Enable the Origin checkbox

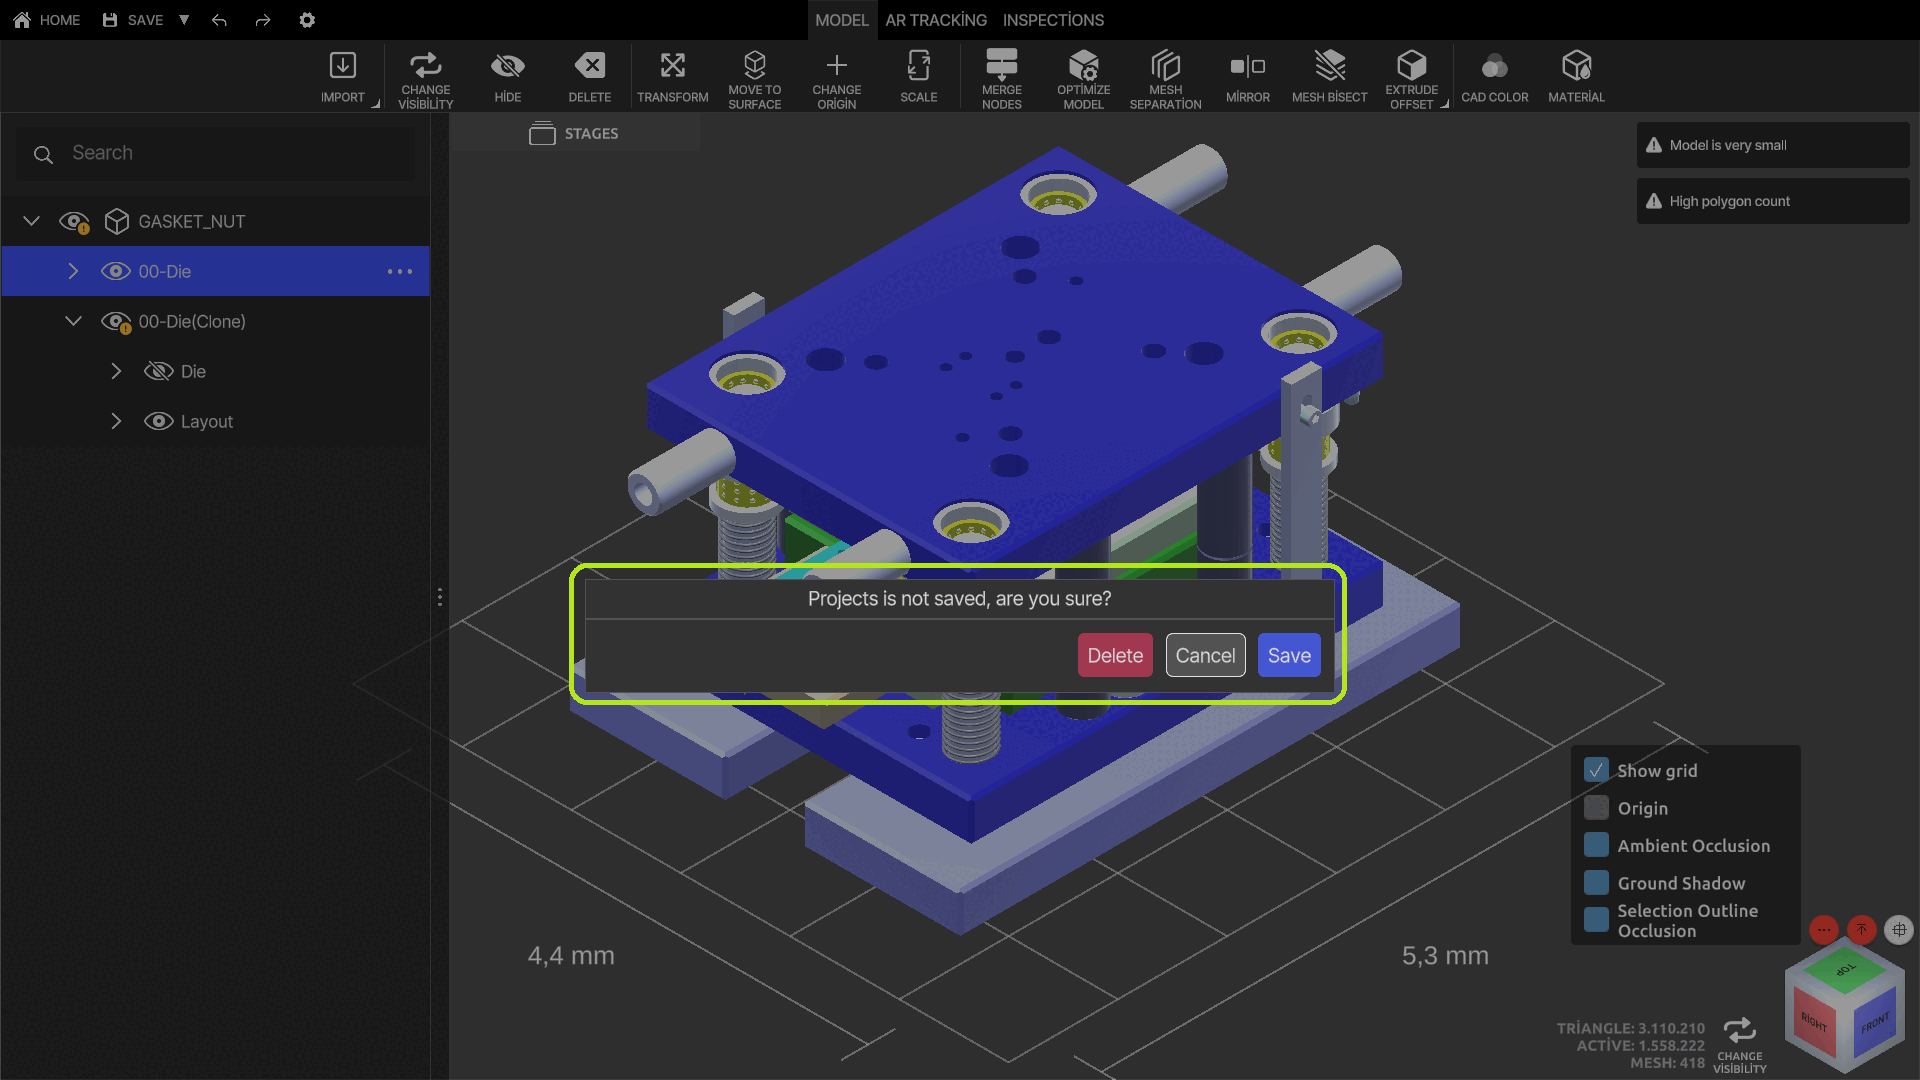click(1597, 808)
